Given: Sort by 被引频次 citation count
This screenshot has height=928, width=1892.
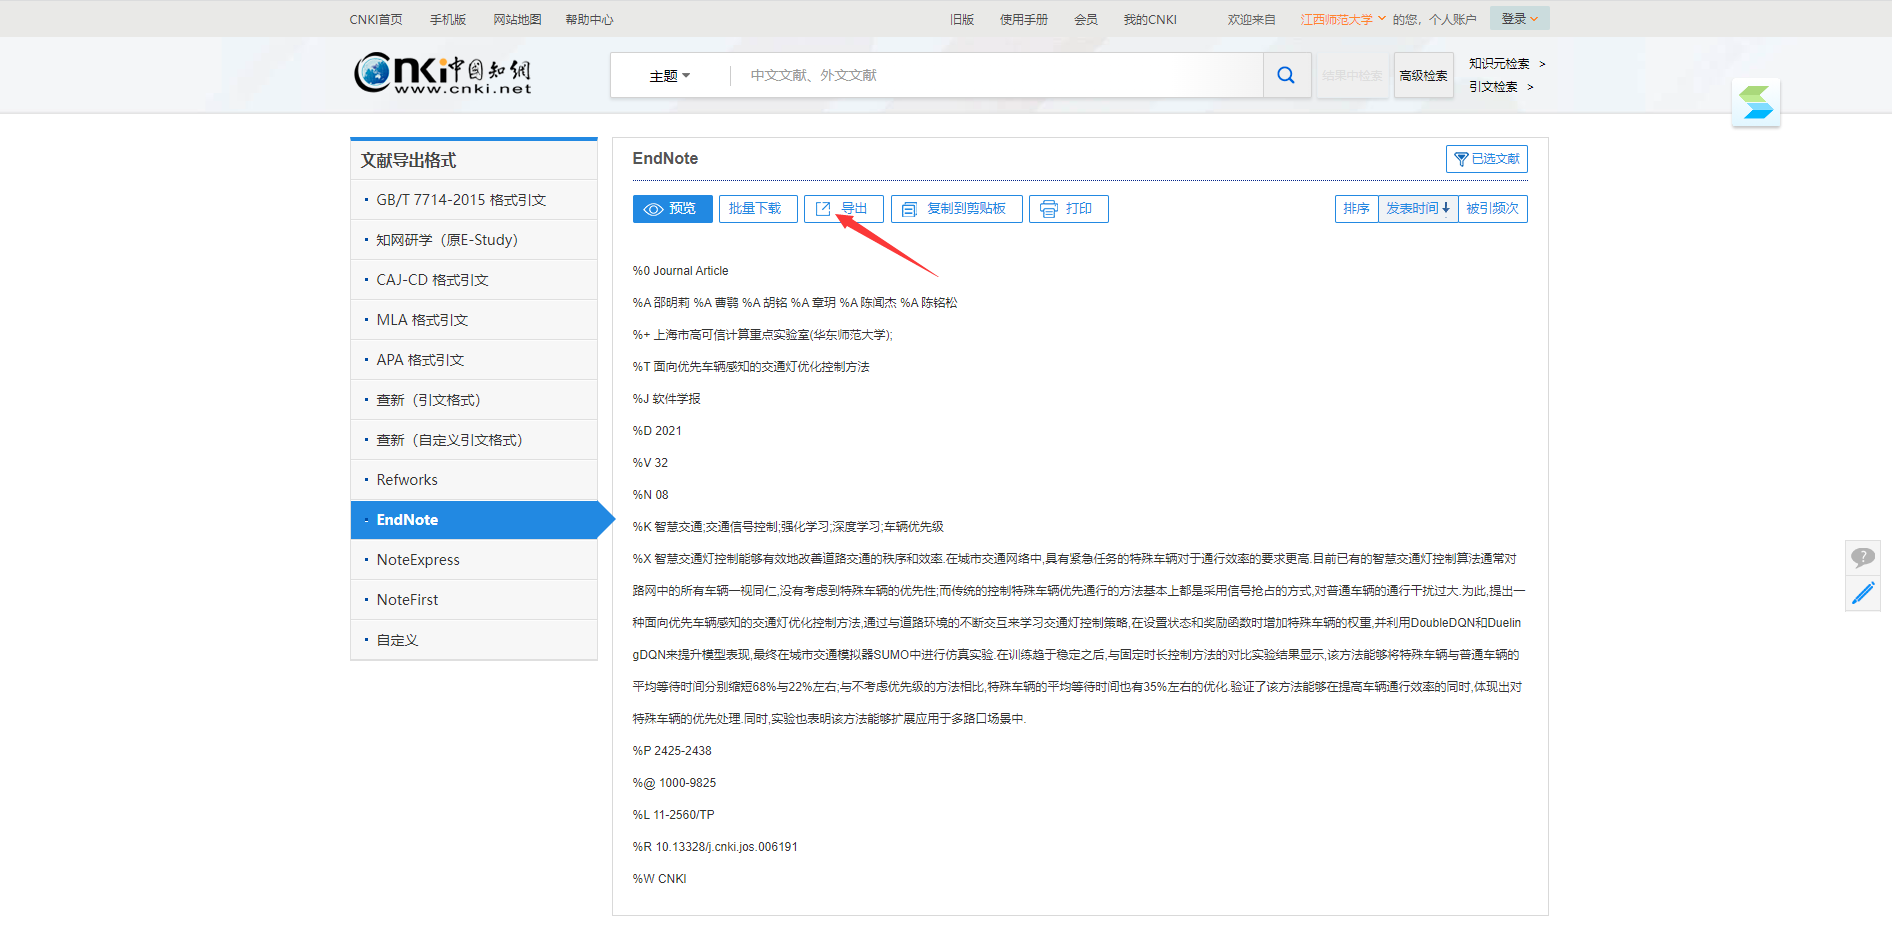Looking at the screenshot, I should click(x=1492, y=208).
